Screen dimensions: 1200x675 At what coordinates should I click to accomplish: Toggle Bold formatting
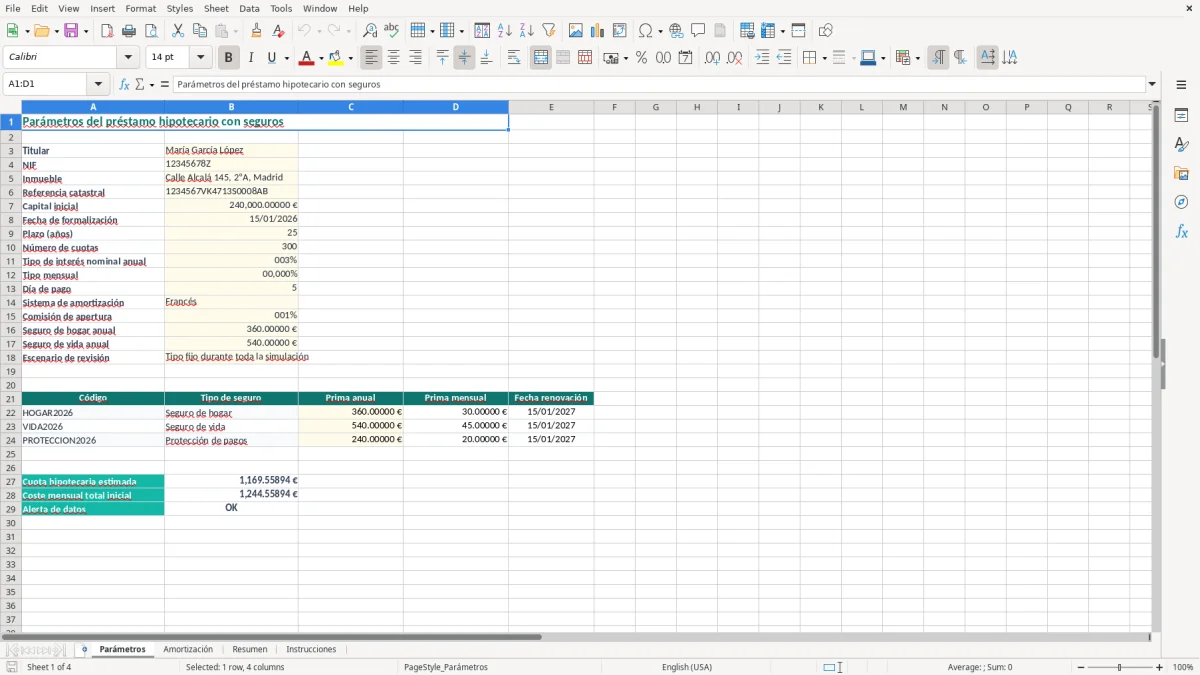point(228,58)
